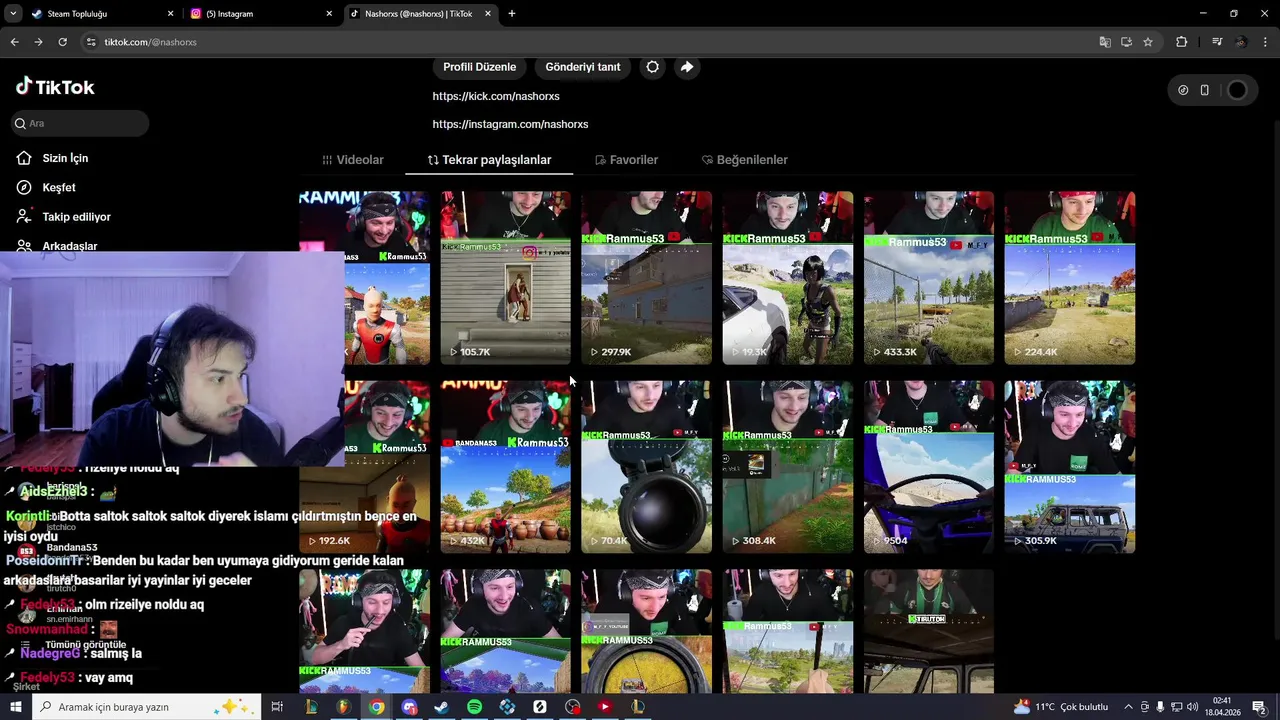The height and width of the screenshot is (720, 1280).
Task: Open TikTok profile settings gear
Action: 652,67
